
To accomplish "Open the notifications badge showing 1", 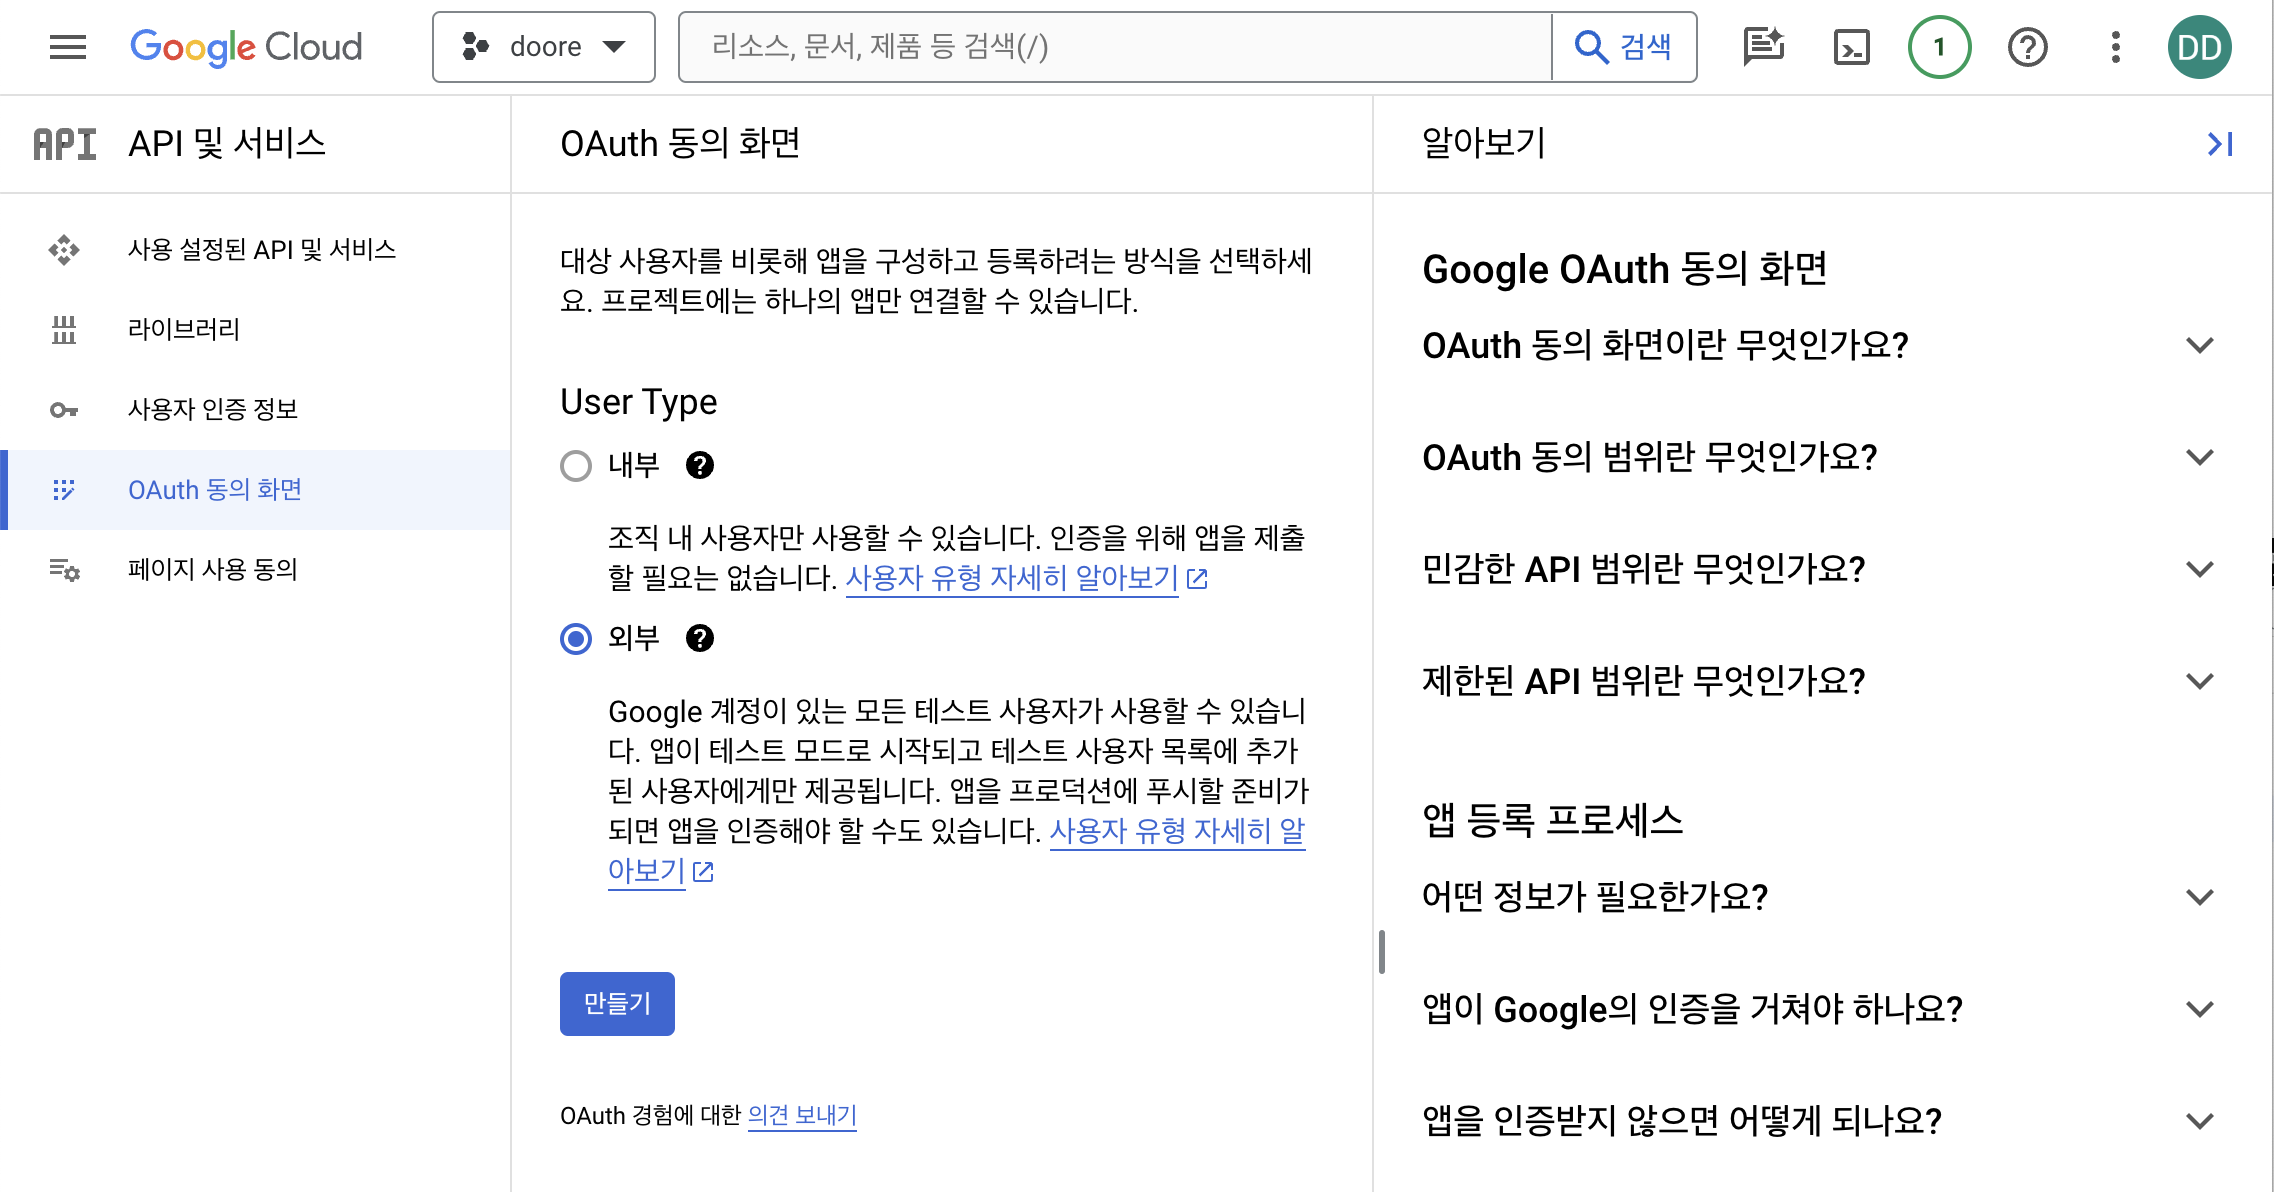I will tap(1939, 47).
